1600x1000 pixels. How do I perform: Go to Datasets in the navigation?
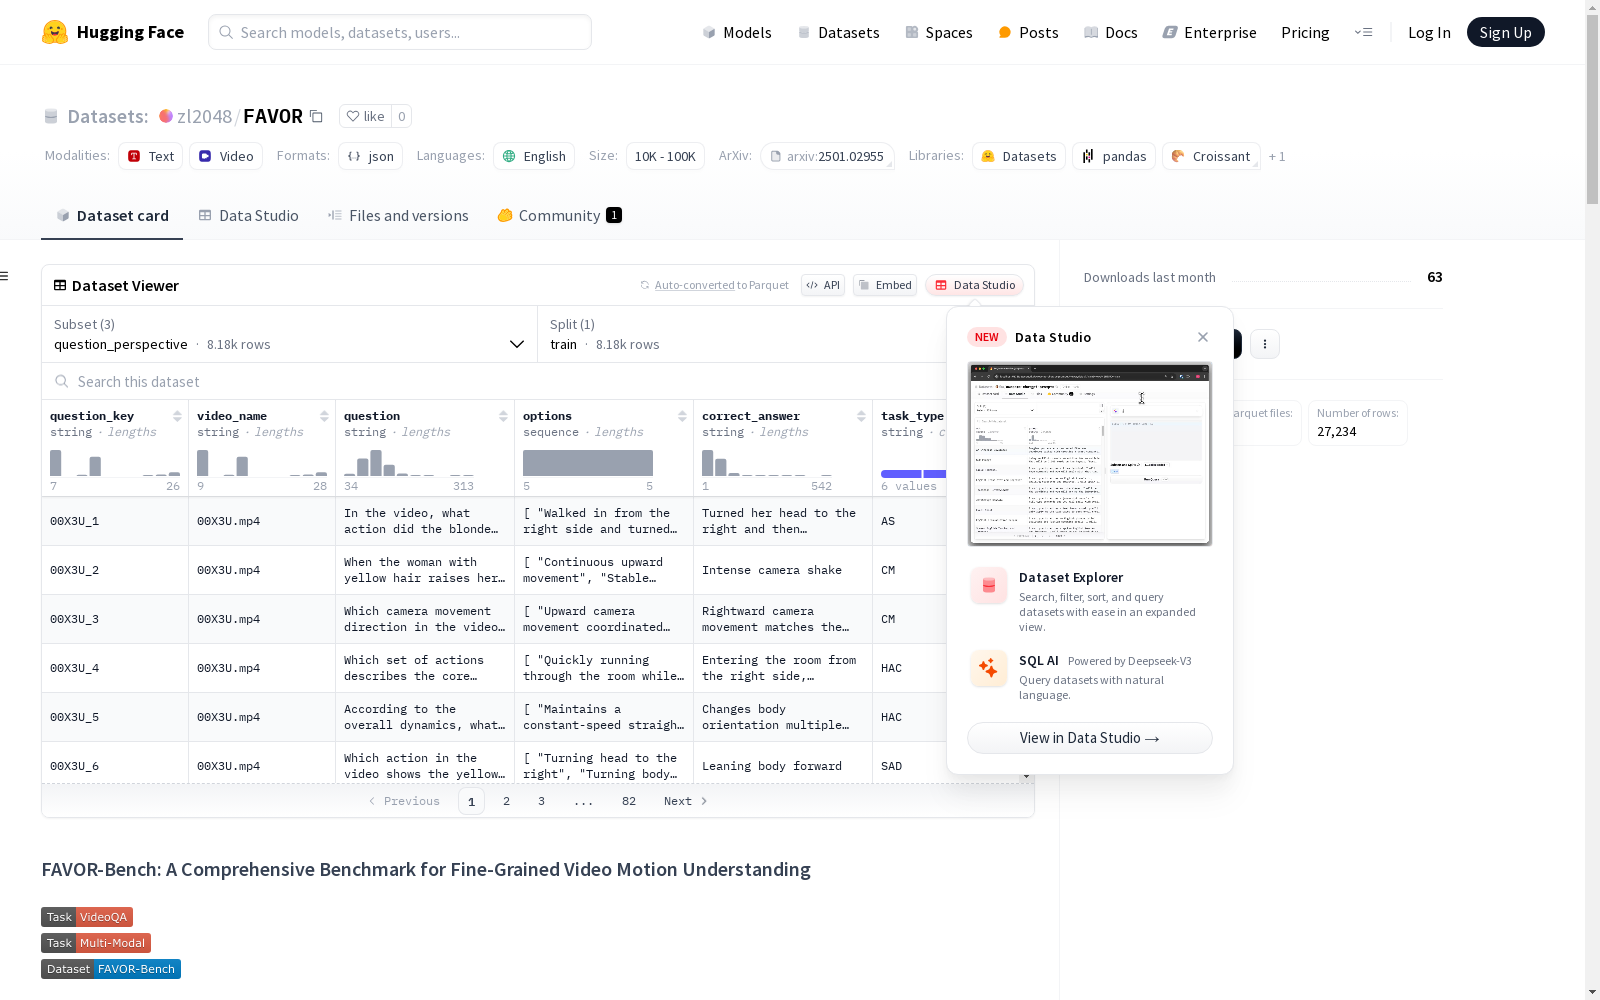pos(838,32)
